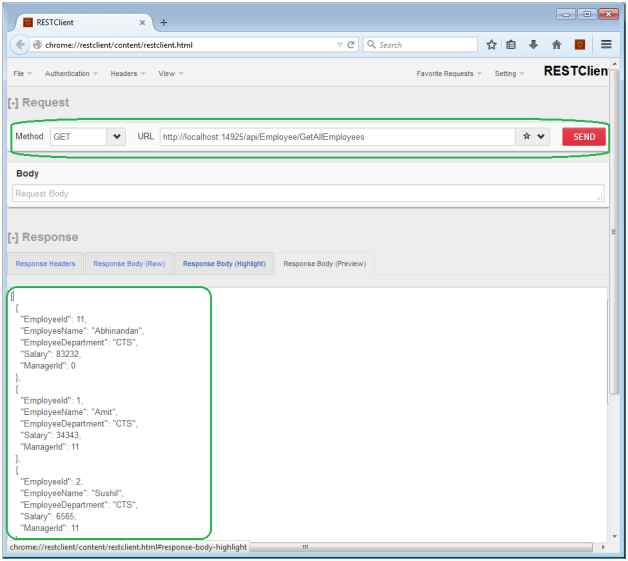The image size is (628, 561).
Task: Switch to Response Headers tab
Action: pyautogui.click(x=46, y=263)
